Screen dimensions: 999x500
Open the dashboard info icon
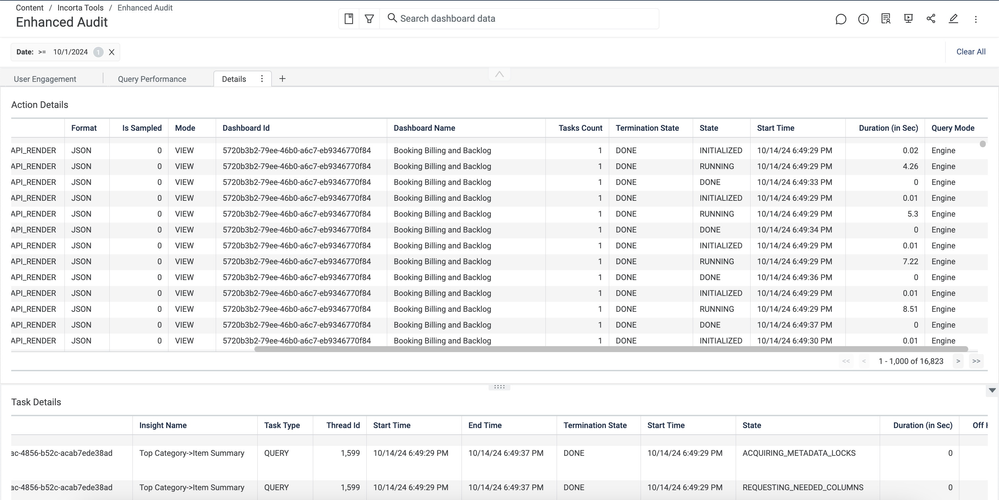[863, 19]
